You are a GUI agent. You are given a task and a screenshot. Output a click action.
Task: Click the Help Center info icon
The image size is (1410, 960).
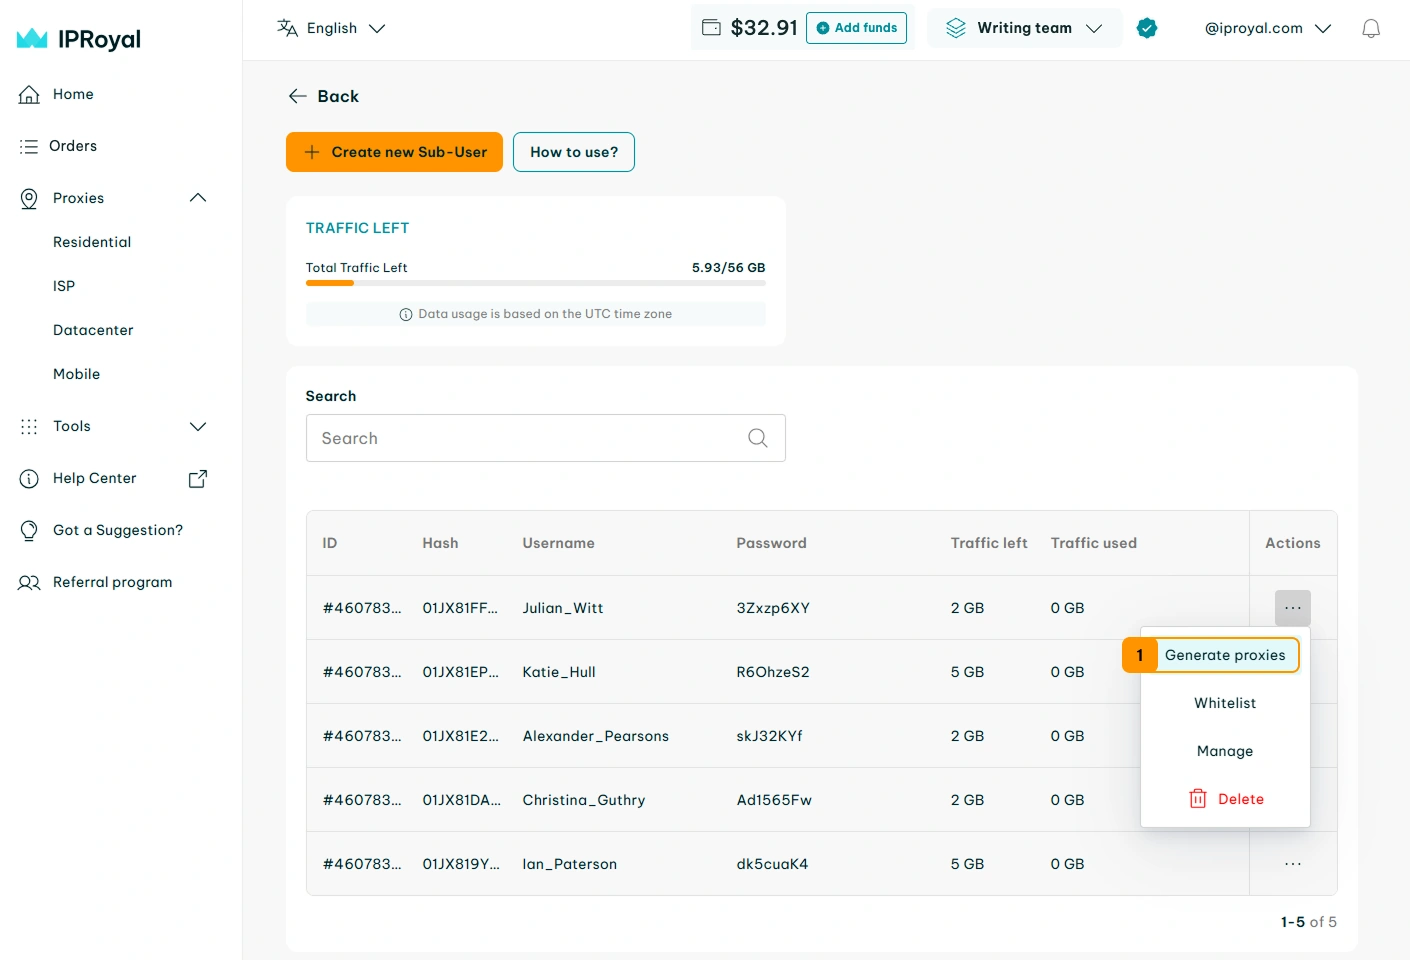pyautogui.click(x=29, y=478)
